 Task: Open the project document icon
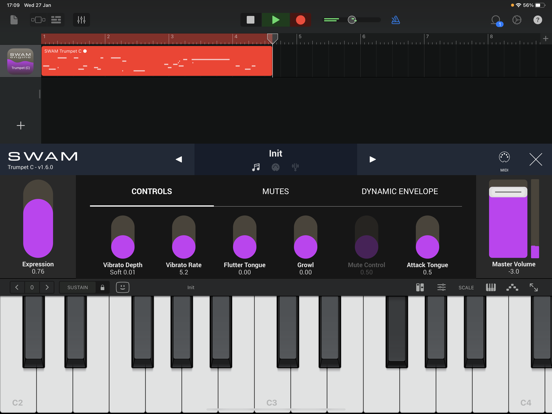(14, 20)
